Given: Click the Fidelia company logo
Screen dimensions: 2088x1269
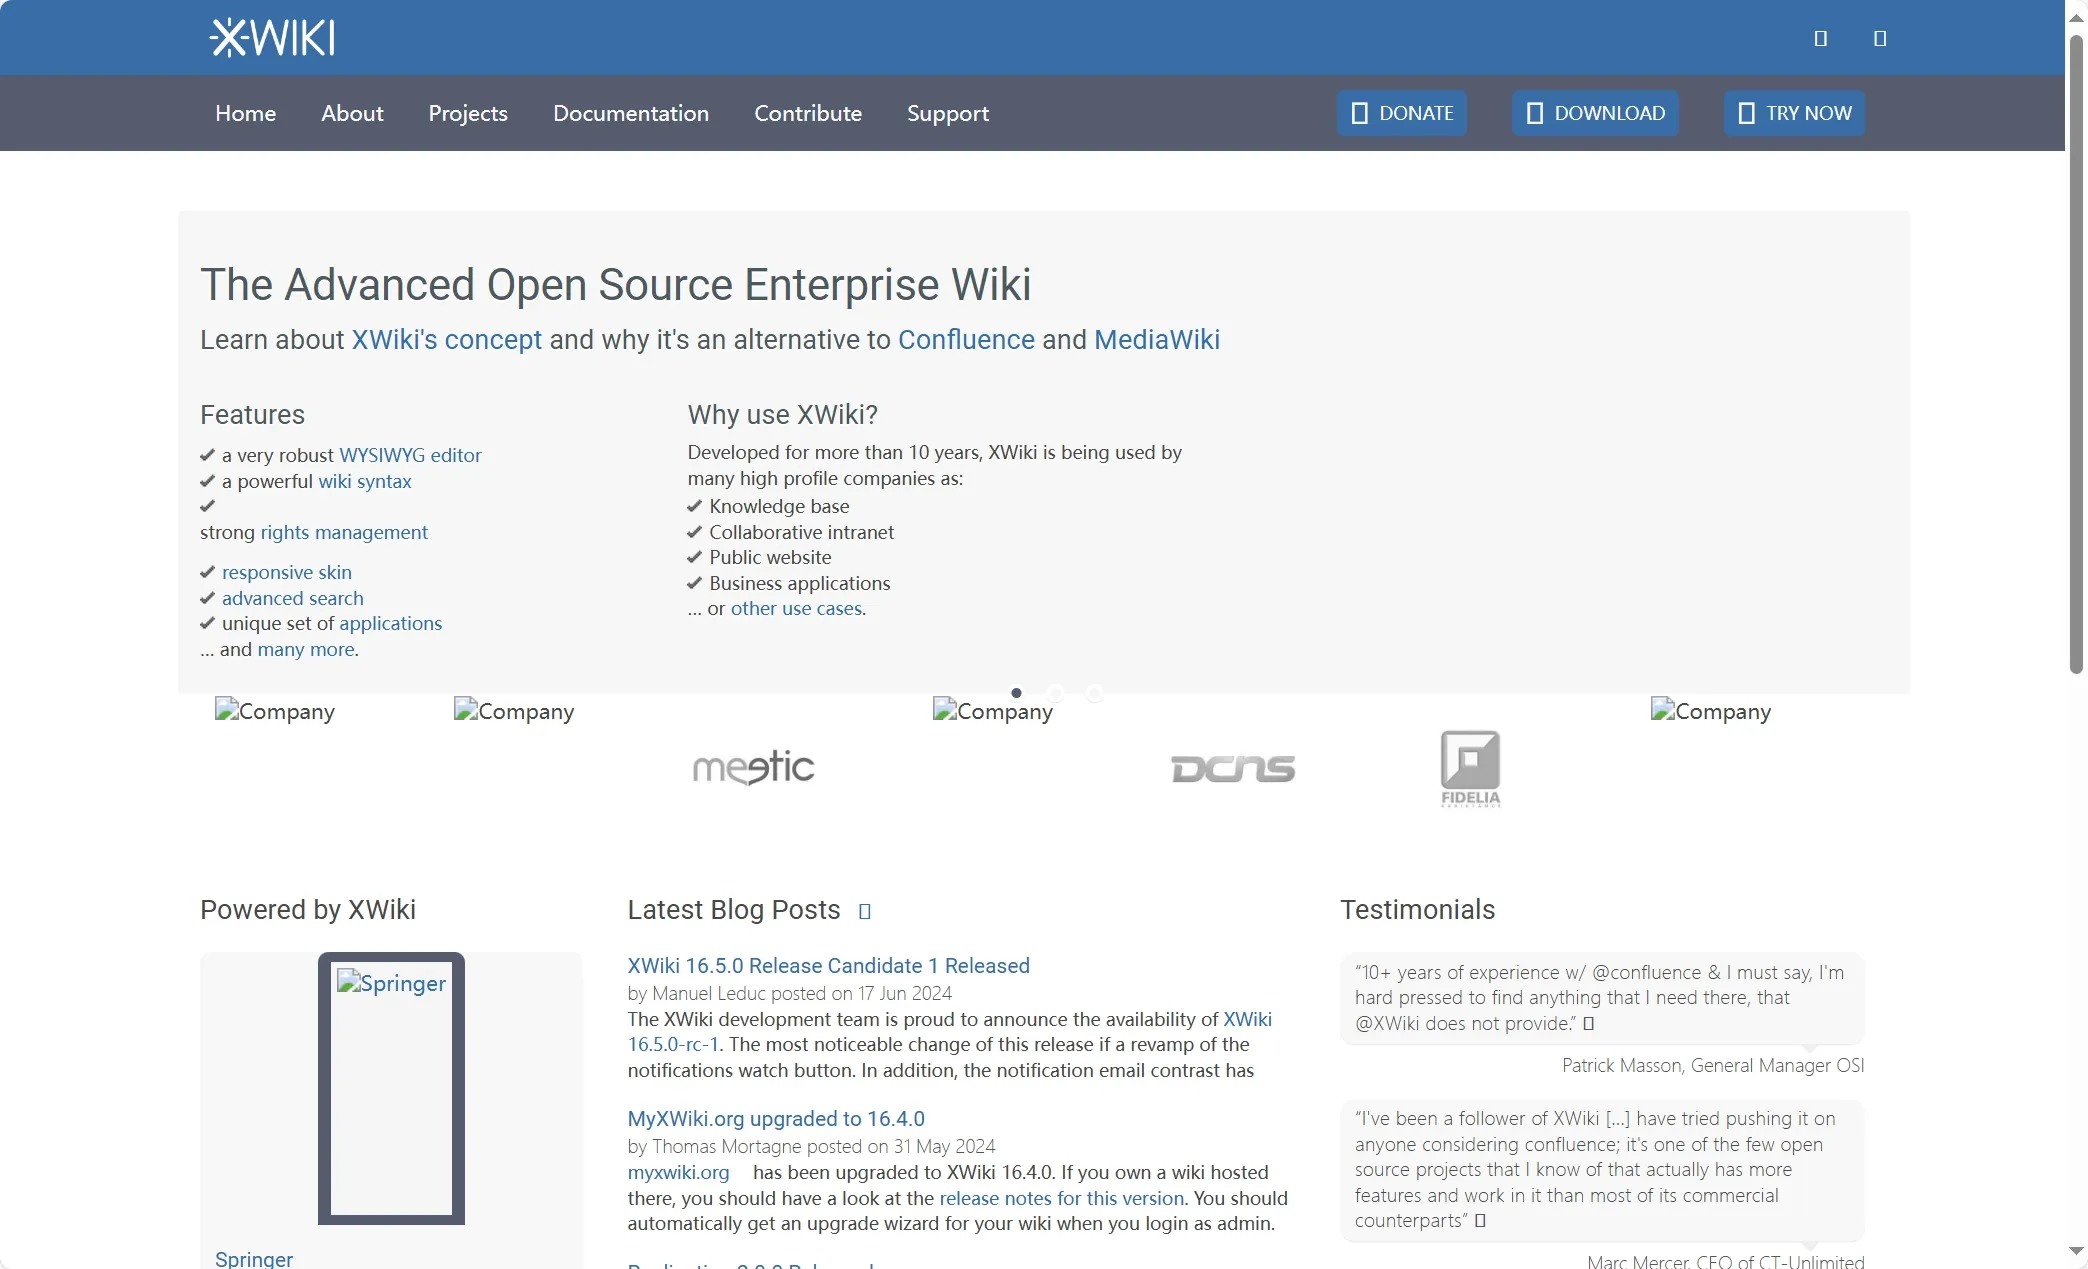Looking at the screenshot, I should pos(1470,768).
